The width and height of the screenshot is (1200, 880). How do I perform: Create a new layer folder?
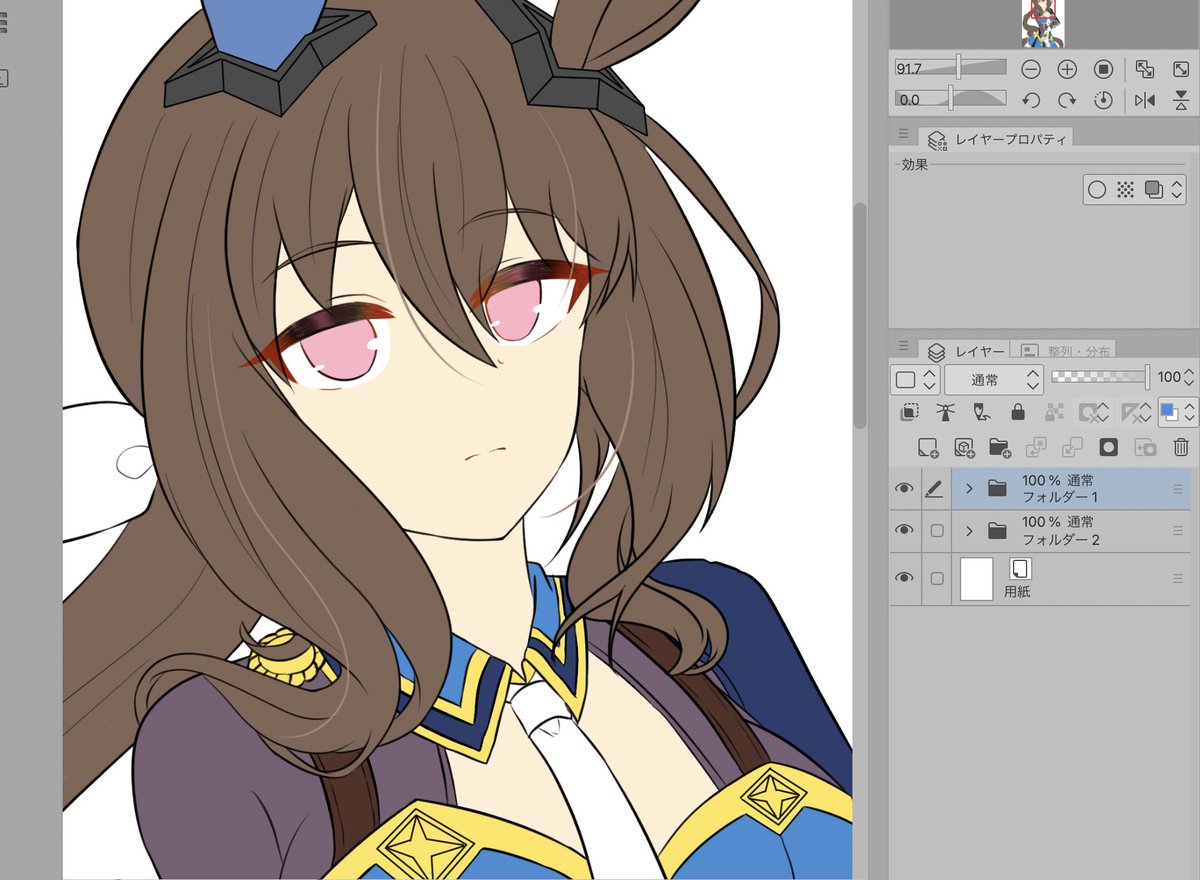coord(1000,447)
